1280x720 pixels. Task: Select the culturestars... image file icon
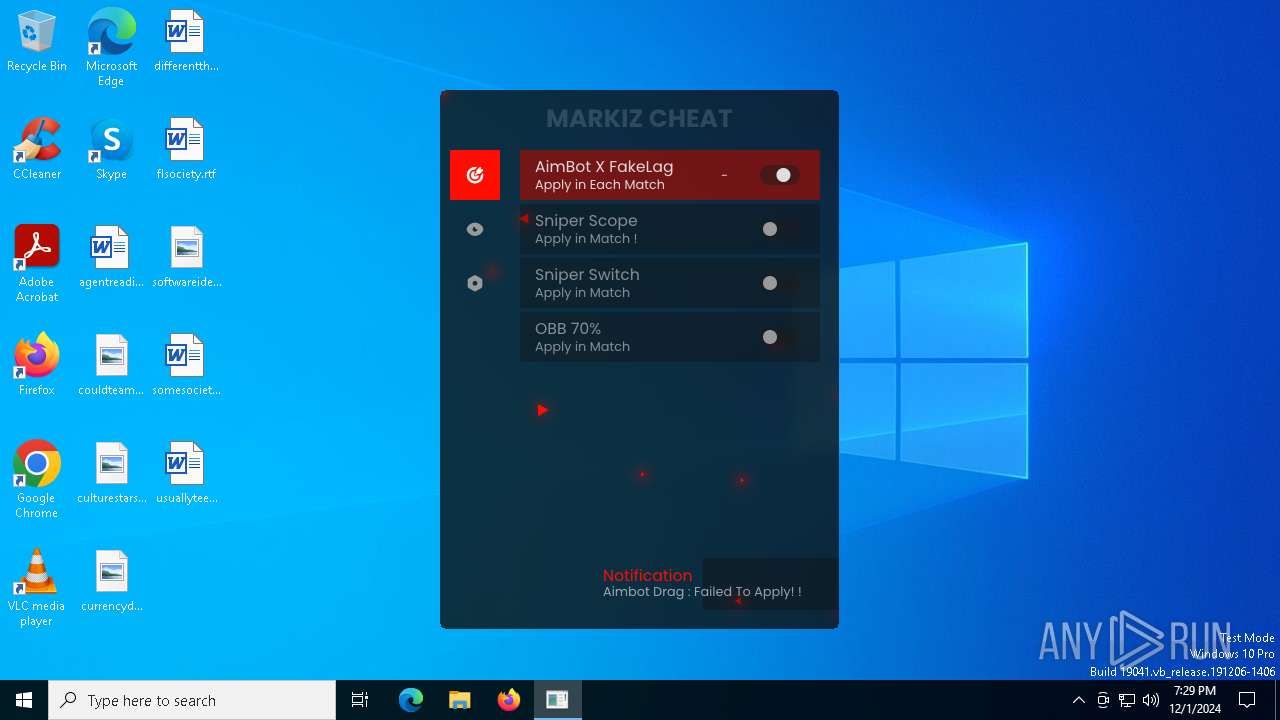111,473
